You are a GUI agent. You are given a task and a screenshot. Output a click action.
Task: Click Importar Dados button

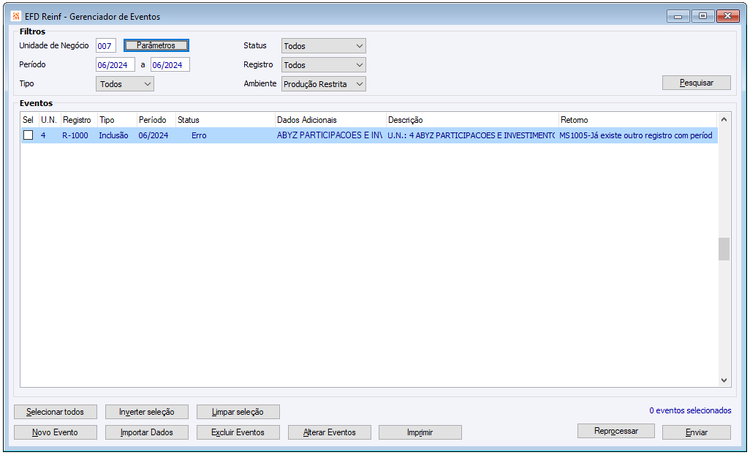coord(147,433)
